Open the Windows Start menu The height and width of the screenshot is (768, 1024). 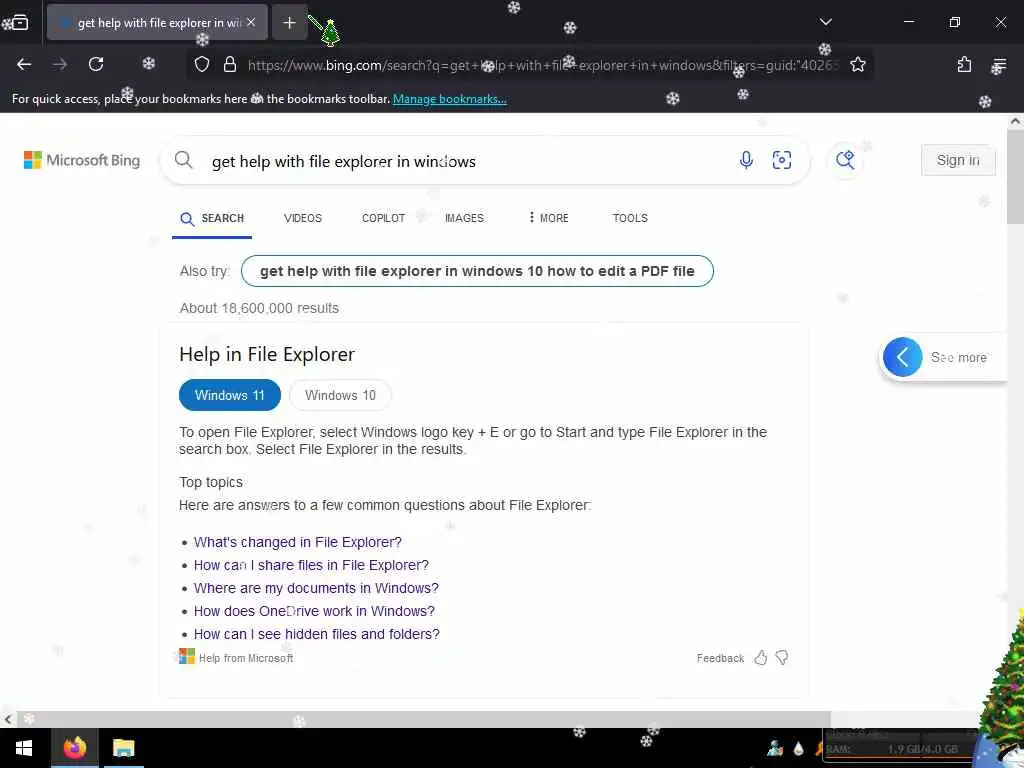24,748
